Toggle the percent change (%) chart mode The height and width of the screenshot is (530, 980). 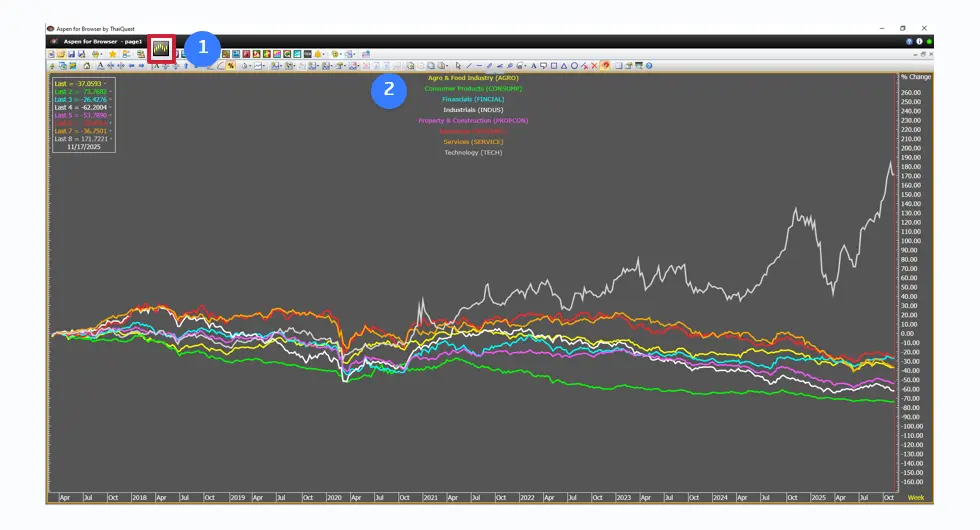pos(231,66)
